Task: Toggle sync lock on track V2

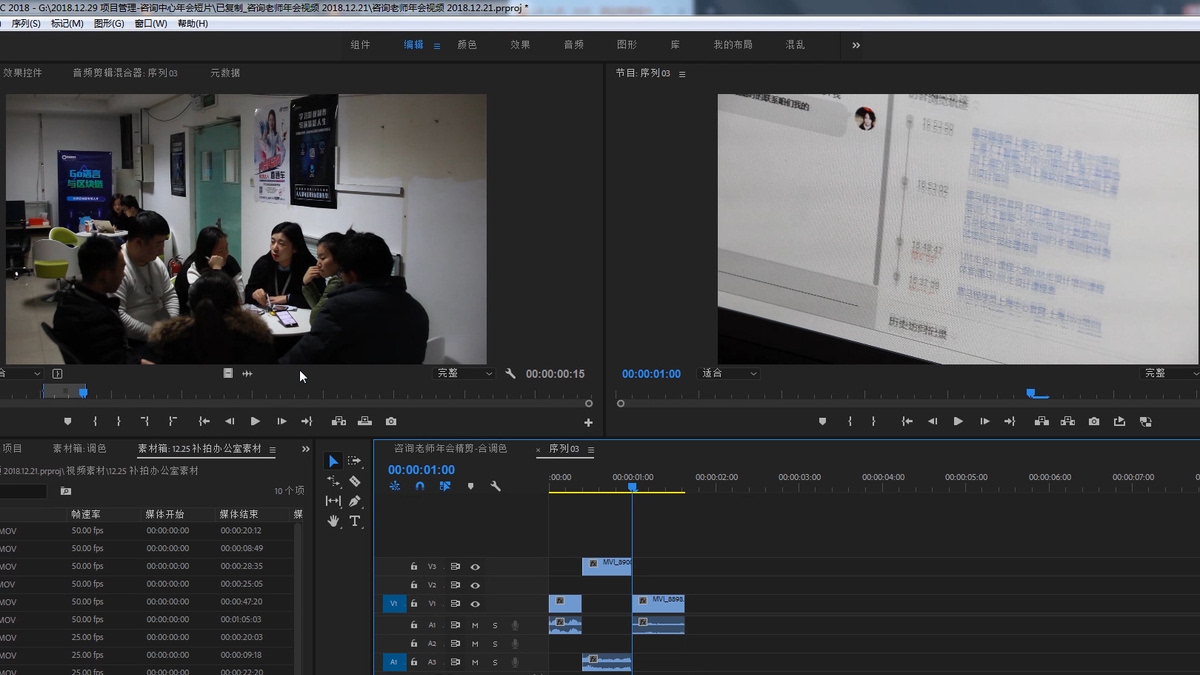Action: click(x=455, y=585)
